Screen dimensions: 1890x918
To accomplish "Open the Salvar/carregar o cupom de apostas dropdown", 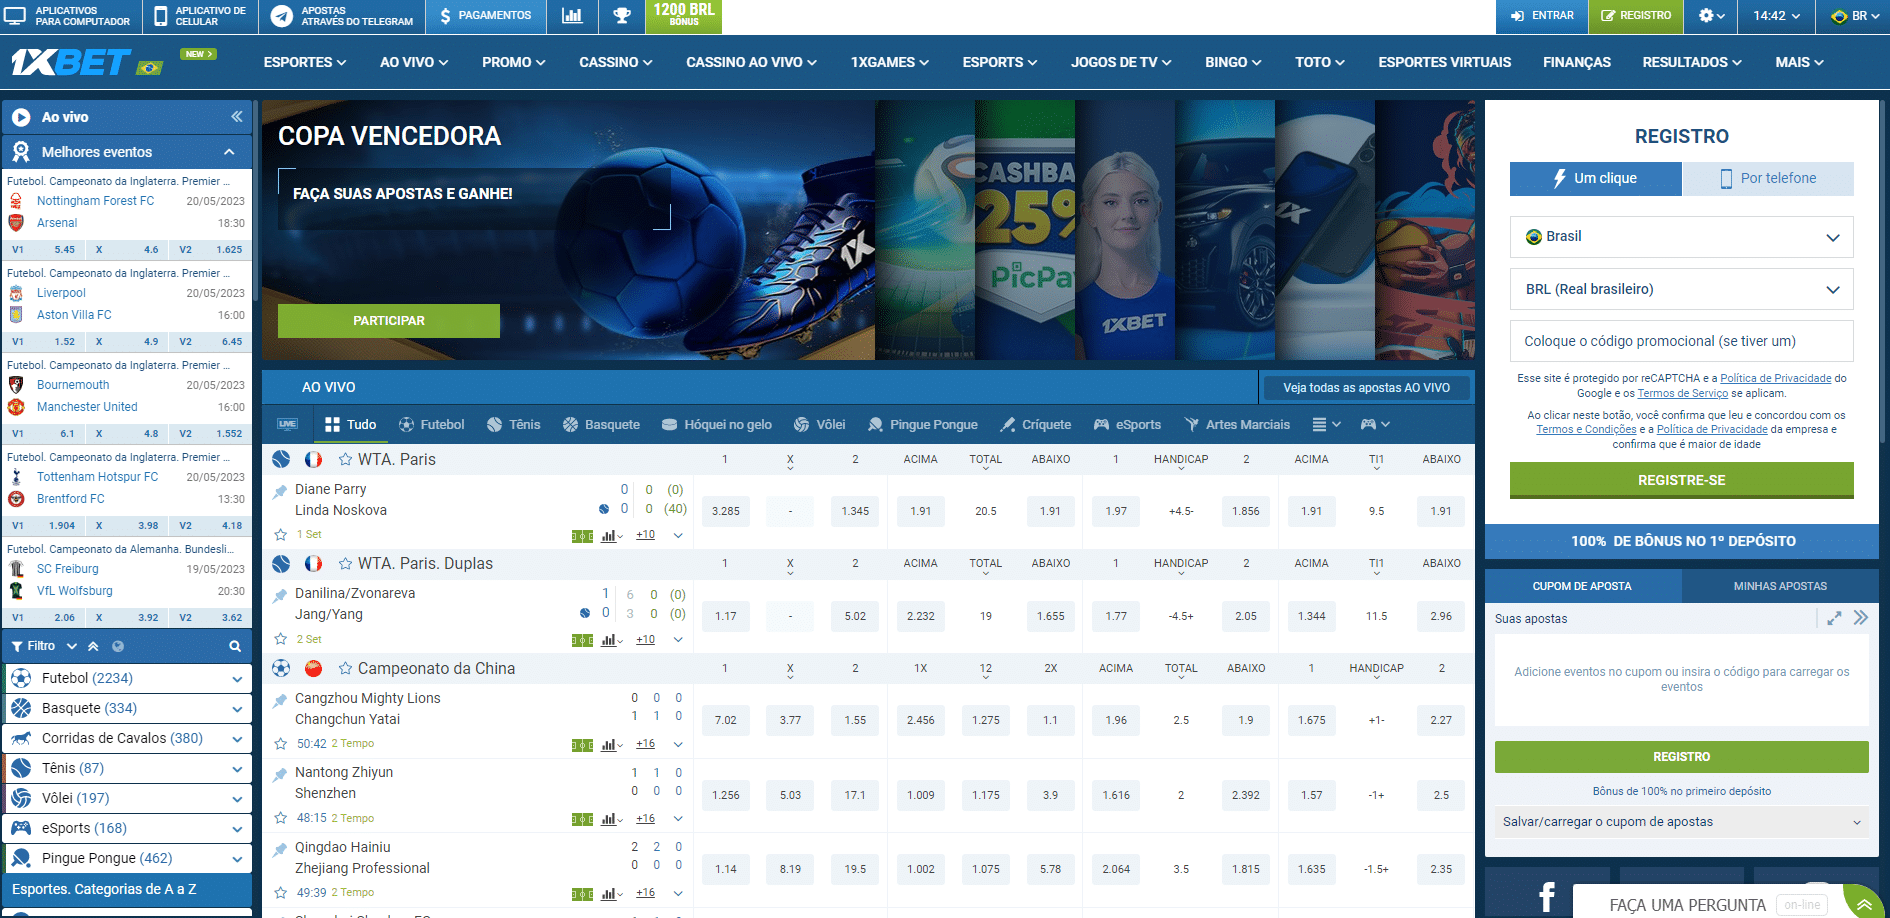I will click(1682, 822).
